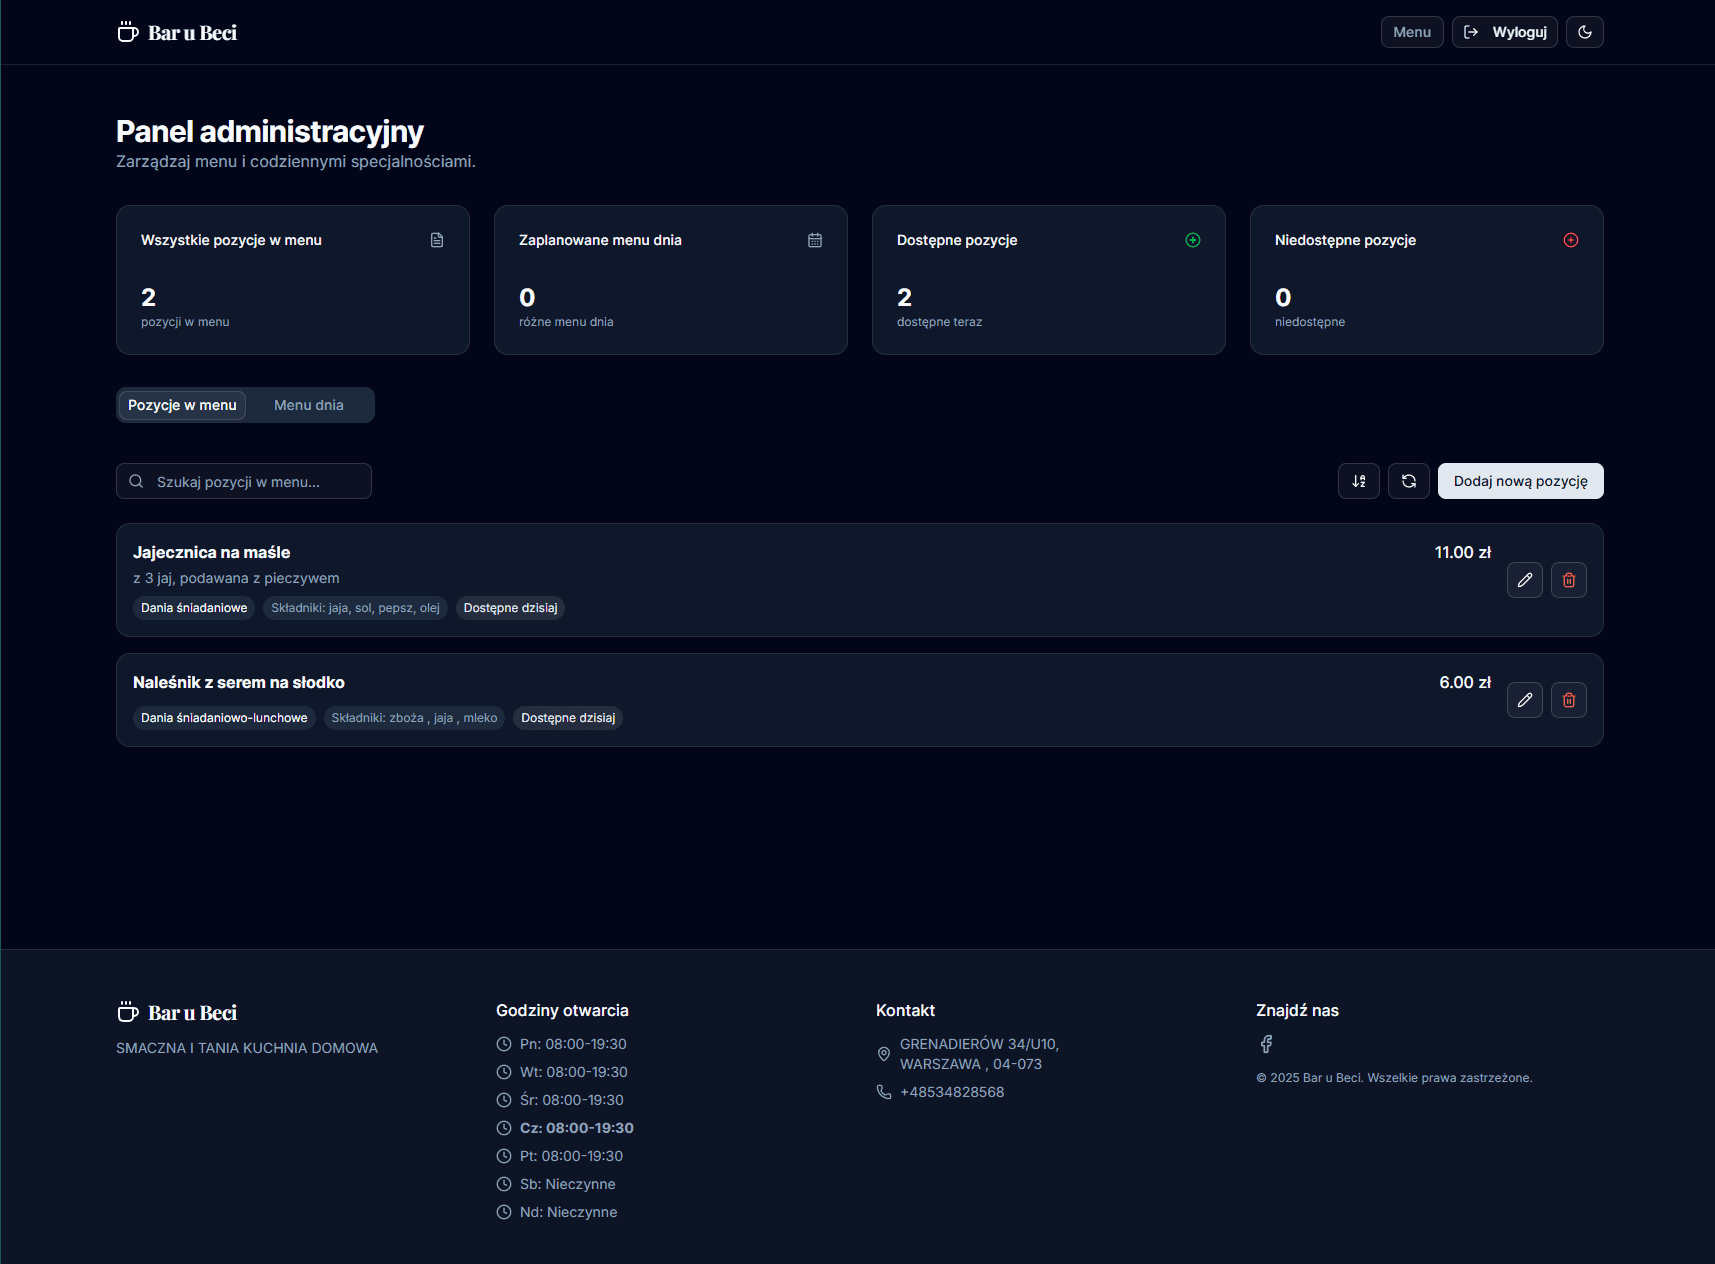The width and height of the screenshot is (1715, 1264).
Task: Toggle Dostępne dzisiaj on Naleśnik z serem
Action: [x=567, y=718]
